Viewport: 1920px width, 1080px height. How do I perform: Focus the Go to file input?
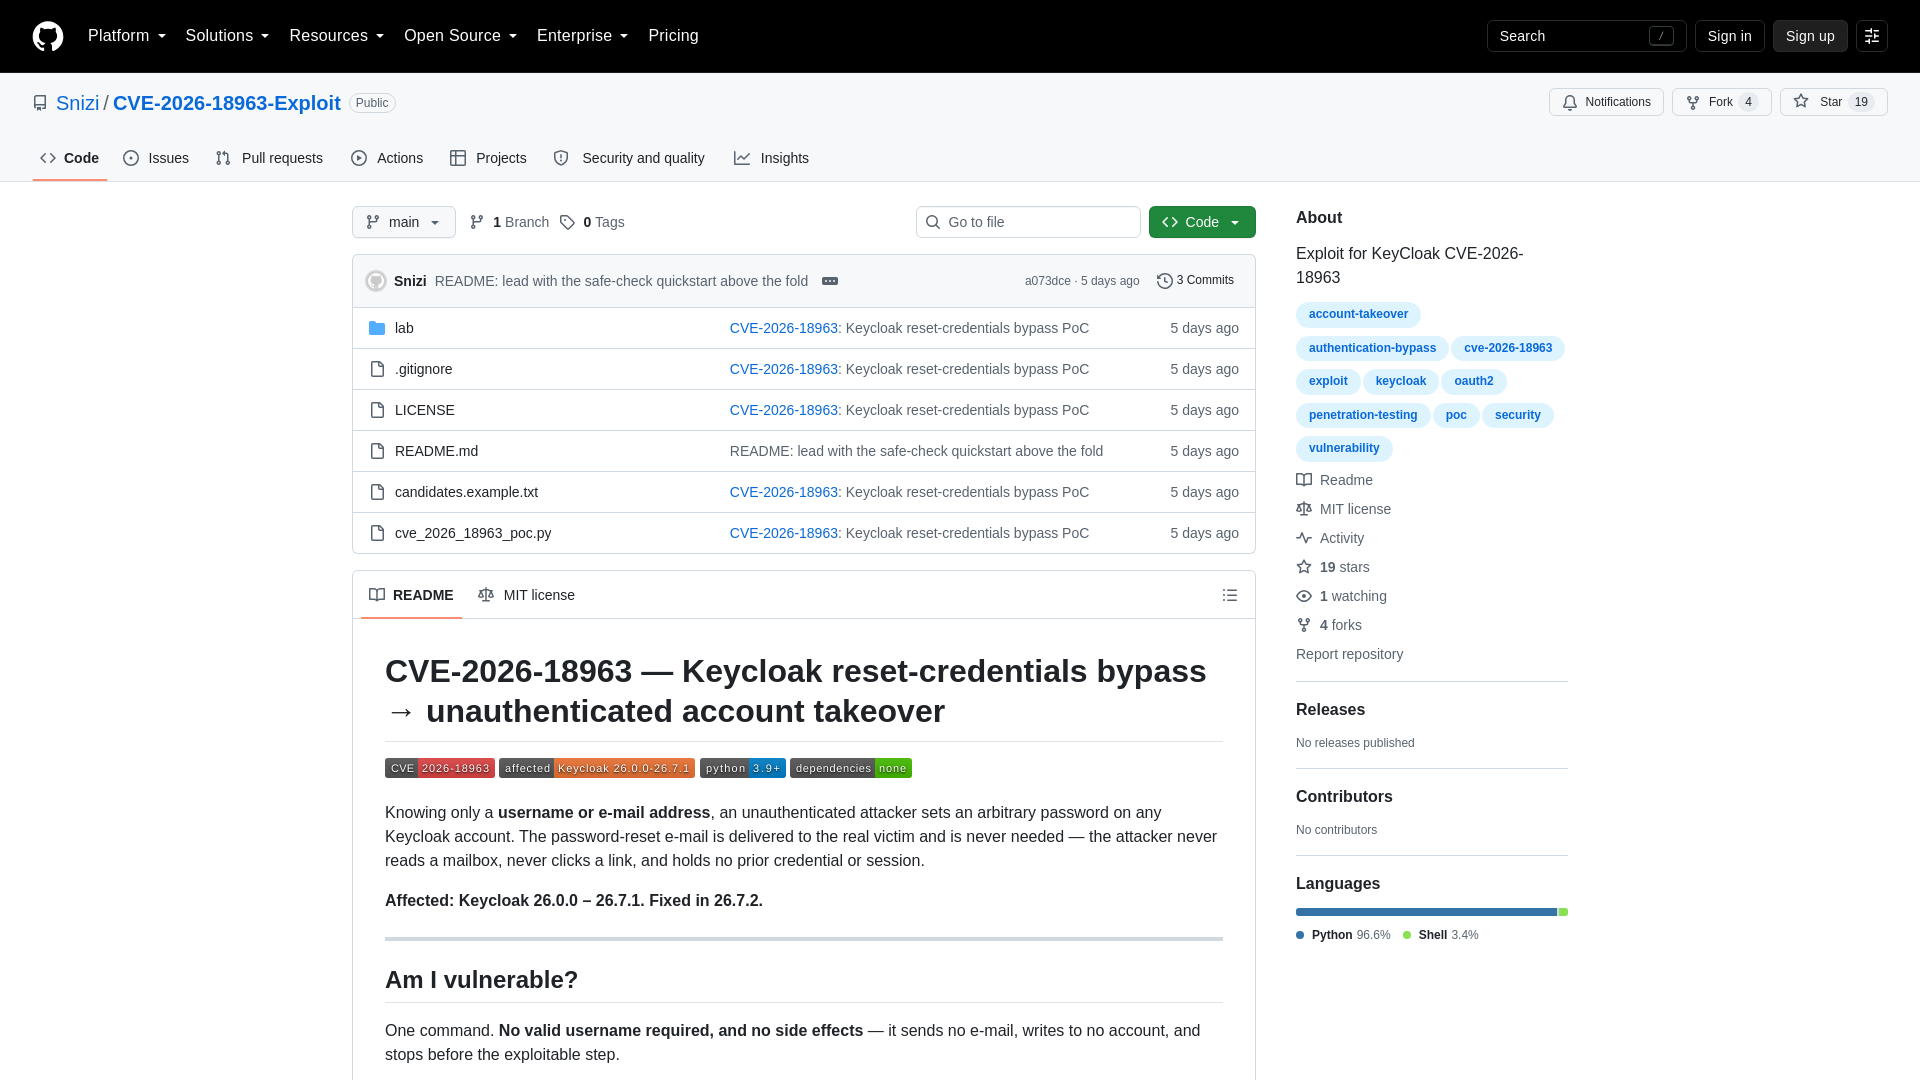point(1028,222)
